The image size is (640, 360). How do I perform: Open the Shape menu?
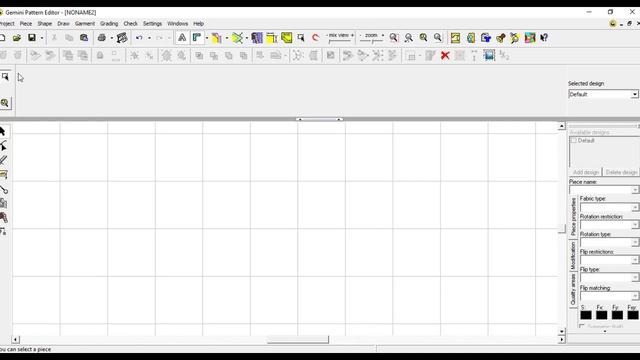[44, 24]
